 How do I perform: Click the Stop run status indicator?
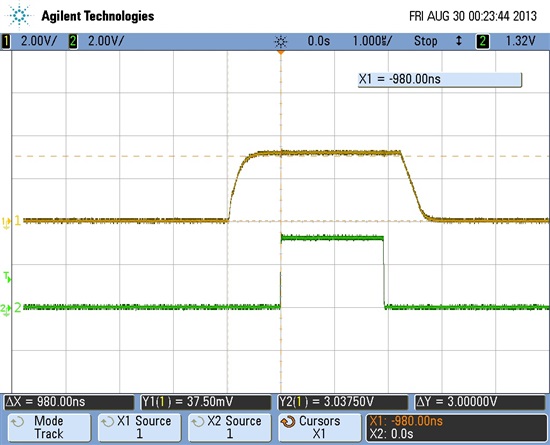click(425, 41)
